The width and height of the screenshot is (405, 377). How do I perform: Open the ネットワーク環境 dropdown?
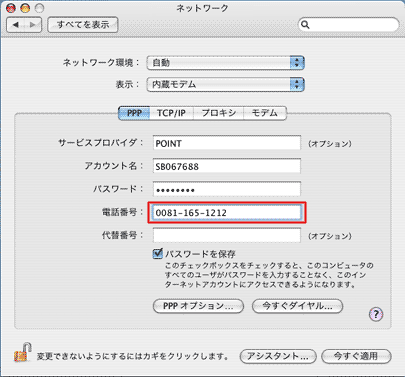225,63
